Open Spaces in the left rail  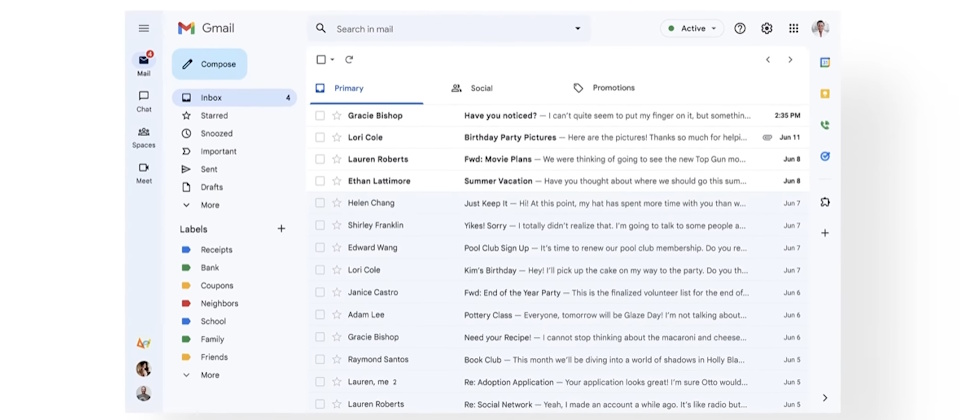pyautogui.click(x=144, y=137)
